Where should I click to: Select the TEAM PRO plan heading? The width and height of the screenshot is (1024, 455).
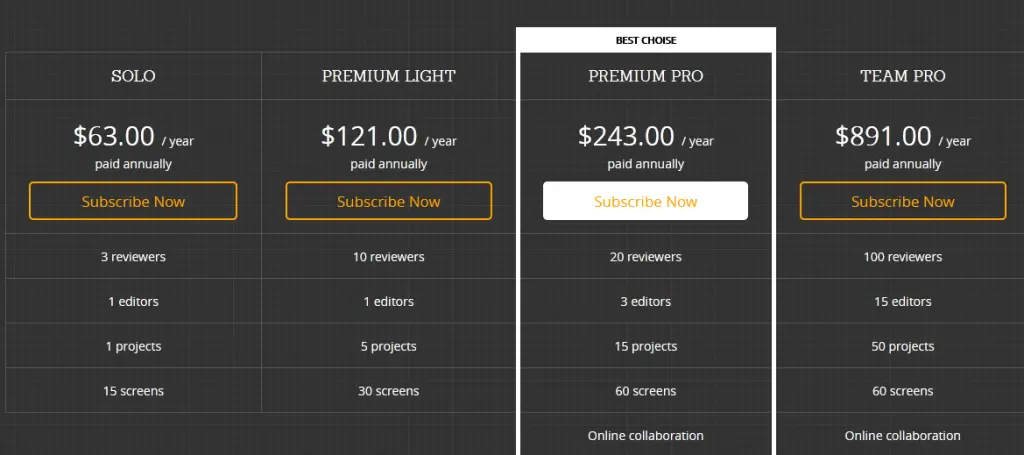(903, 76)
